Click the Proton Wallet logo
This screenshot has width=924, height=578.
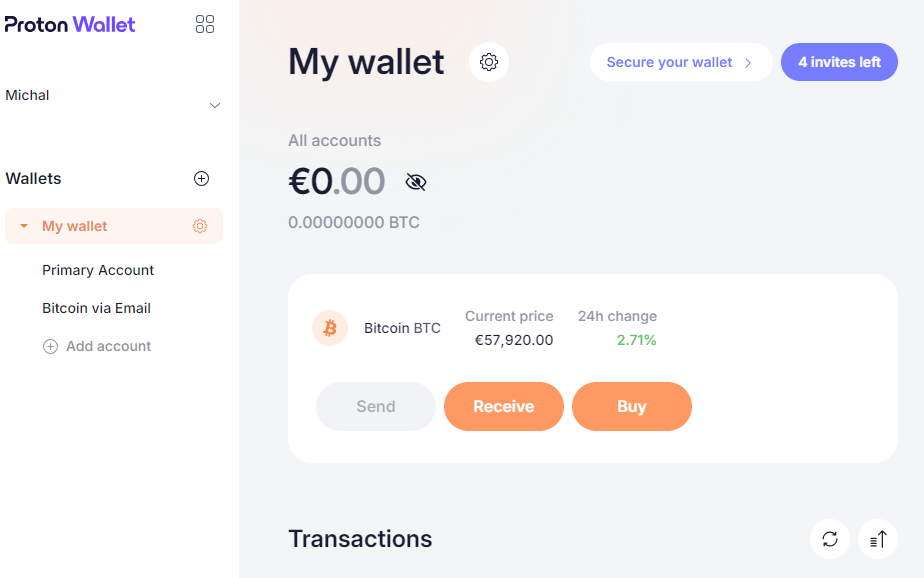tap(70, 24)
